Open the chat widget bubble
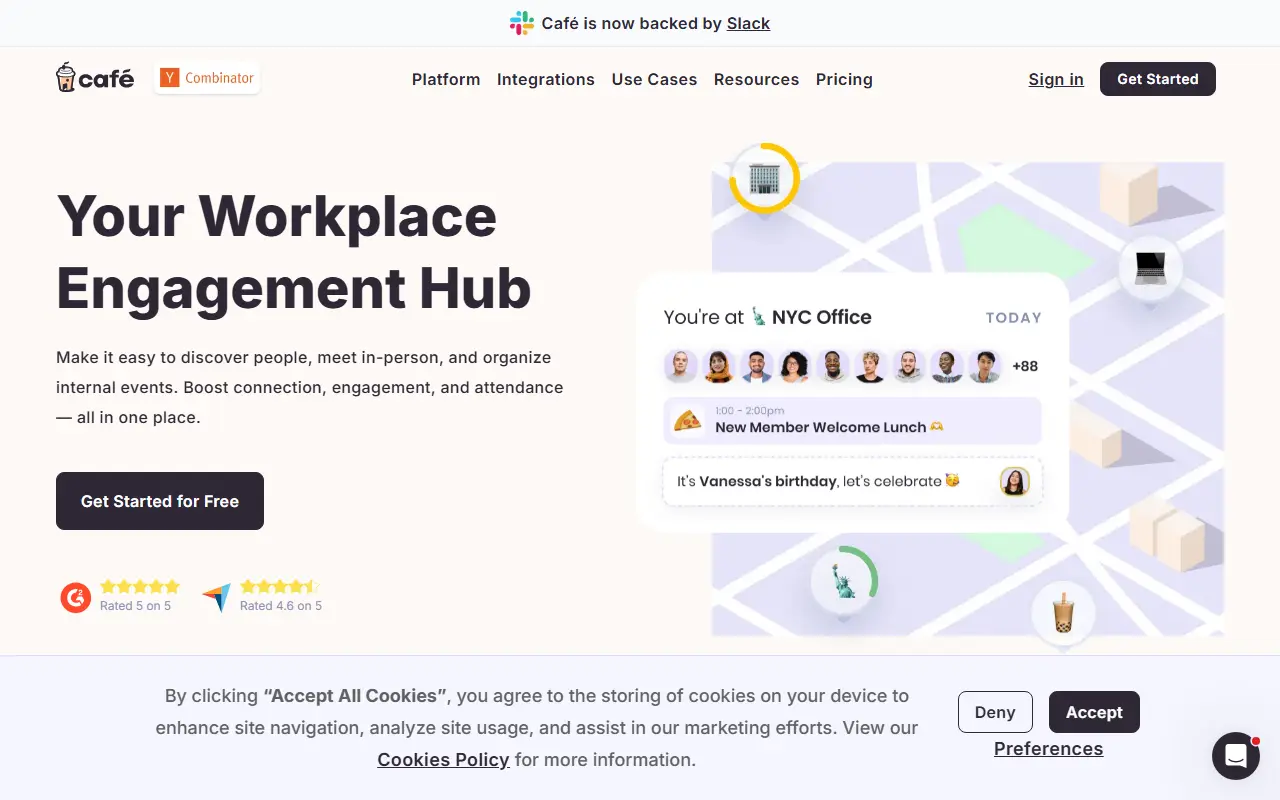The width and height of the screenshot is (1280, 800). [x=1236, y=756]
